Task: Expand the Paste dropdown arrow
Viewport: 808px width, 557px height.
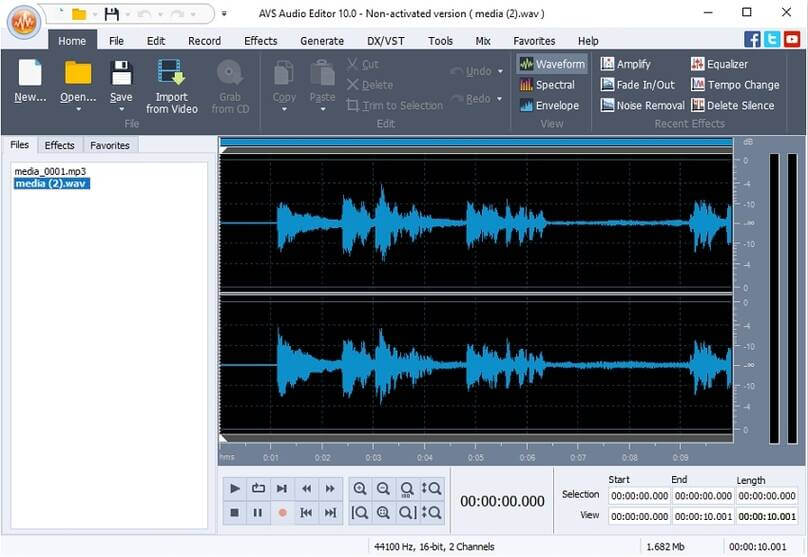Action: [x=323, y=109]
